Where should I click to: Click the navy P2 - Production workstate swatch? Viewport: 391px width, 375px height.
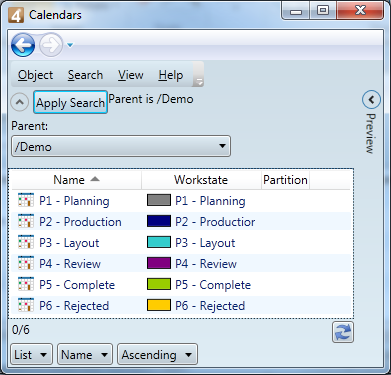159,221
